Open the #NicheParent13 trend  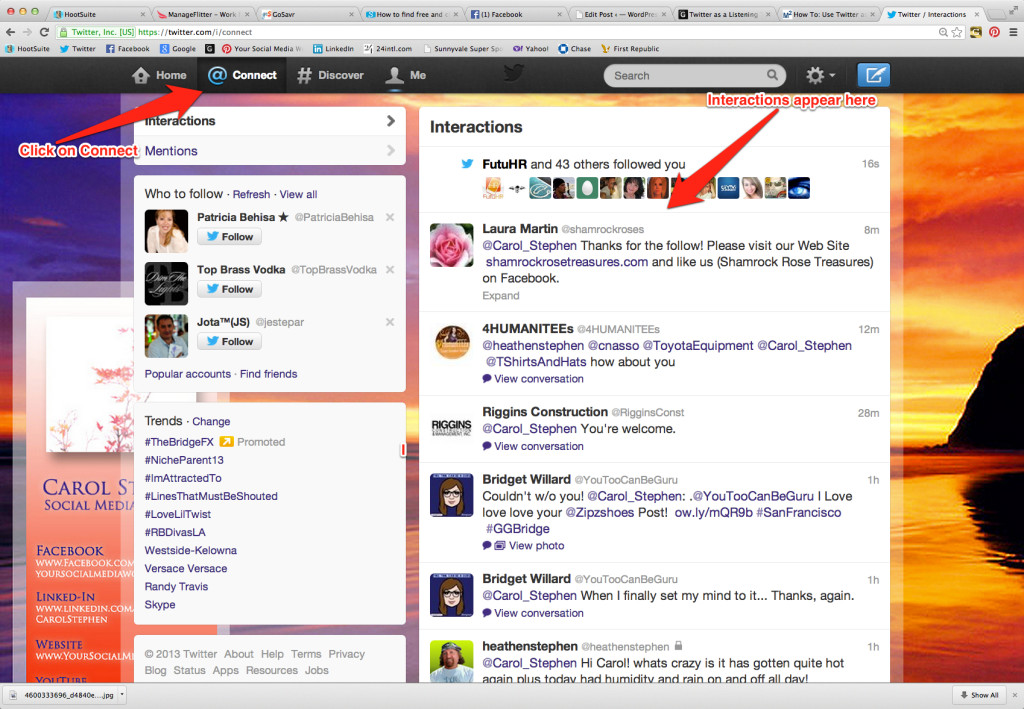pos(184,460)
